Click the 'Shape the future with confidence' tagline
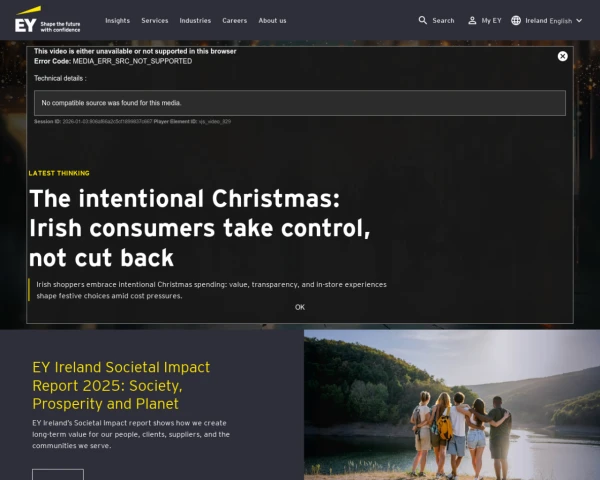 60,27
